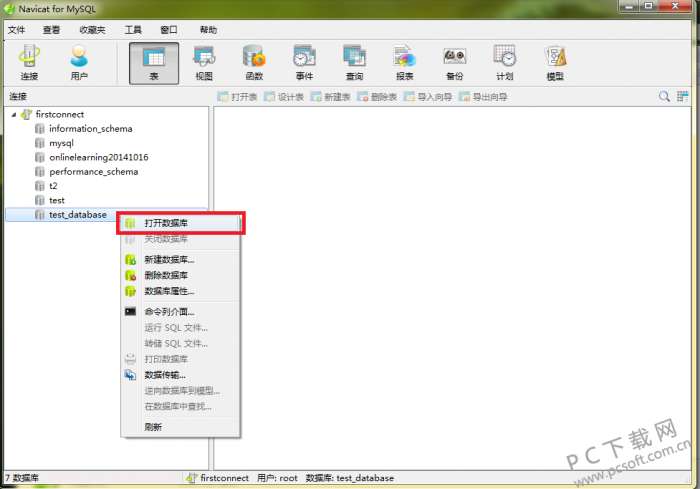
Task: Select the t2 database
Action: click(x=53, y=186)
